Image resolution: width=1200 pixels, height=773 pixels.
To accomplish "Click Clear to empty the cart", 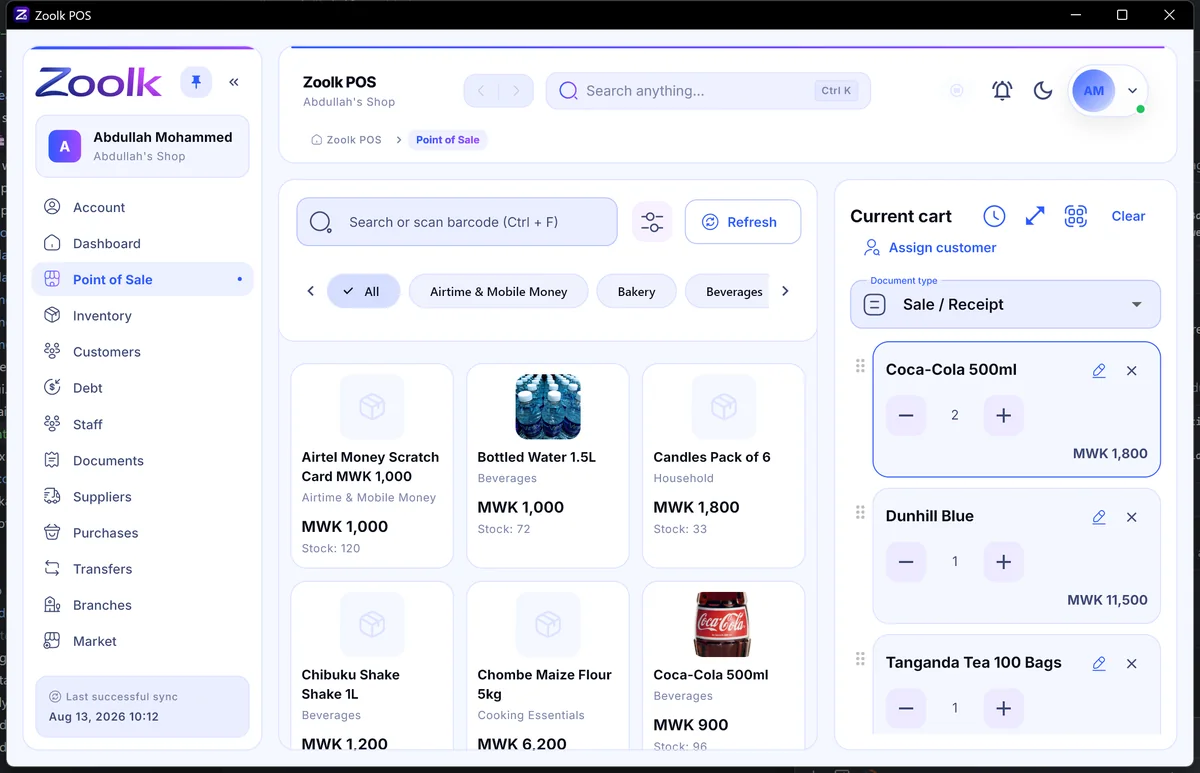I will pyautogui.click(x=1128, y=216).
